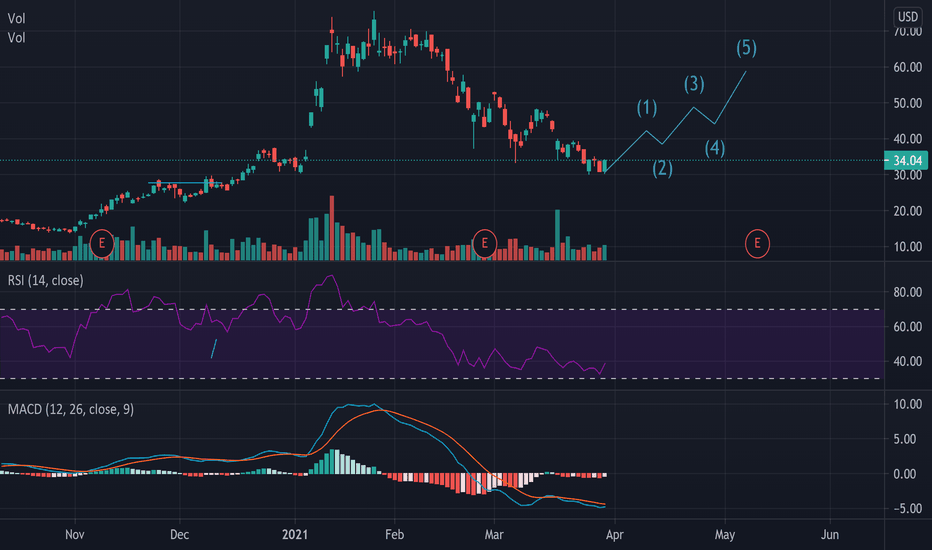Screen dimensions: 932x550
Task: Click the earnings E marker near November
Action: point(102,243)
